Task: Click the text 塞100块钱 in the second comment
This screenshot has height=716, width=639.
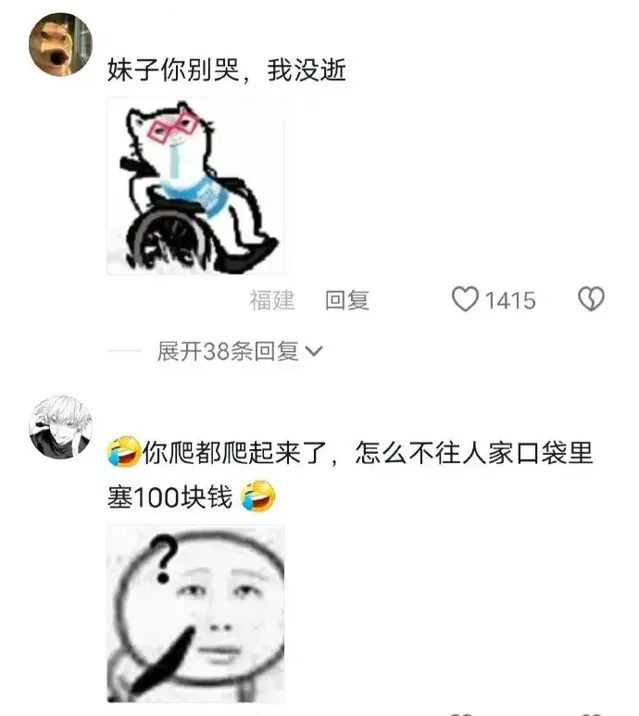Action: (x=170, y=497)
